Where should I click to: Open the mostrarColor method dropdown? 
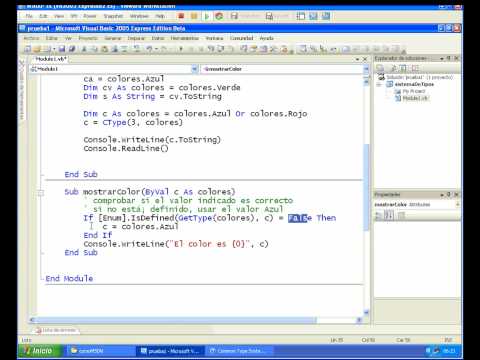coord(366,69)
